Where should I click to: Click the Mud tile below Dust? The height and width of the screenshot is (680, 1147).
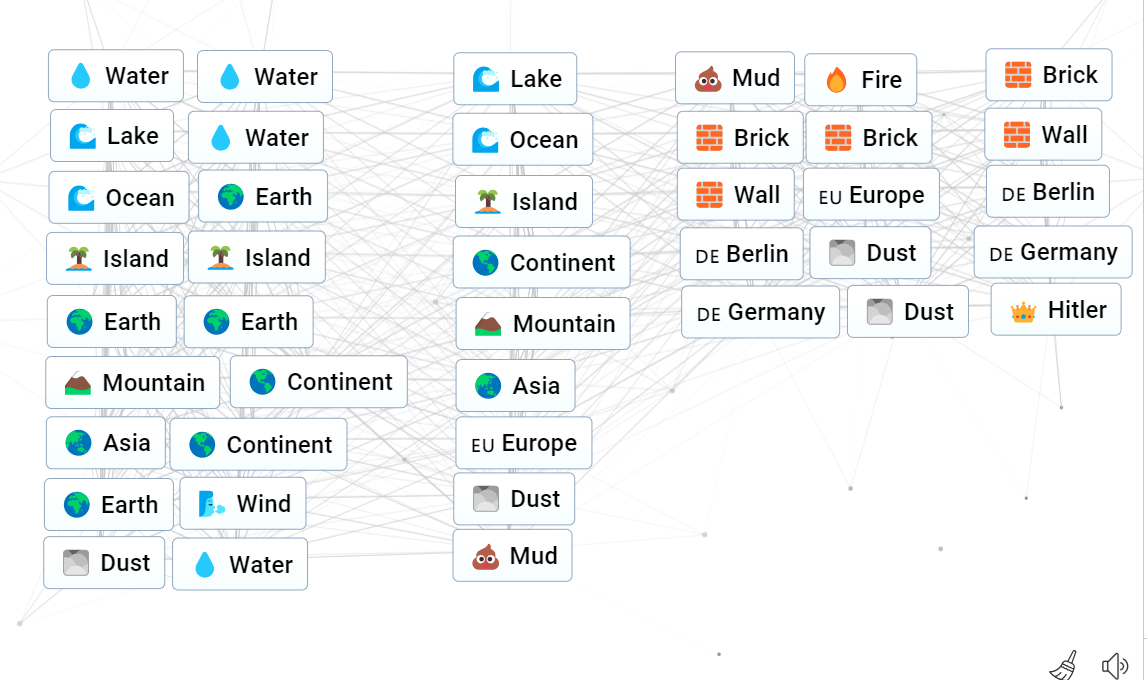coord(512,556)
